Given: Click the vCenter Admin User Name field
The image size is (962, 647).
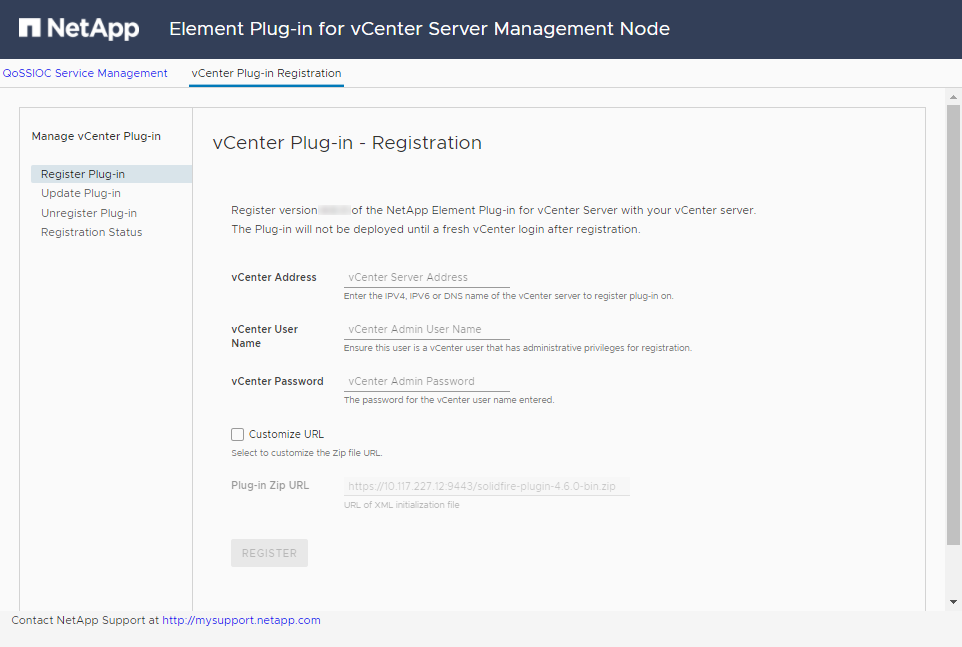Looking at the screenshot, I should 427,329.
